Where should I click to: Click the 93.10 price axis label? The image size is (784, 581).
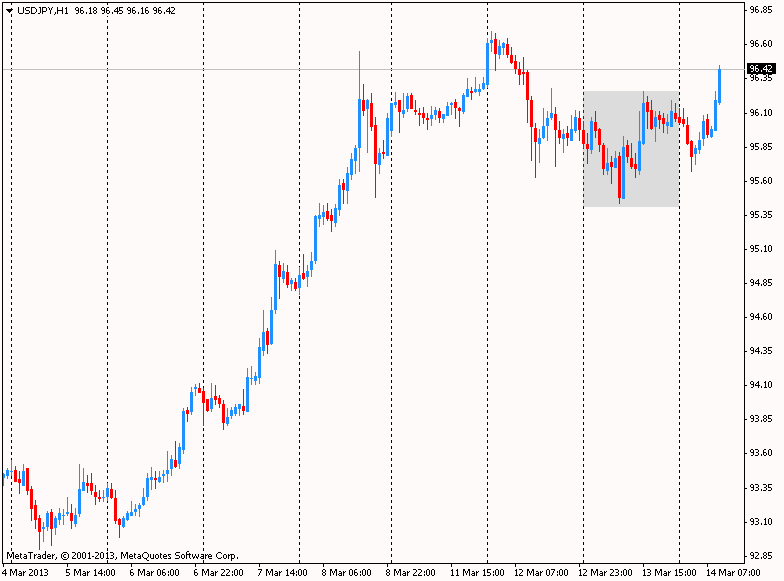coord(760,521)
